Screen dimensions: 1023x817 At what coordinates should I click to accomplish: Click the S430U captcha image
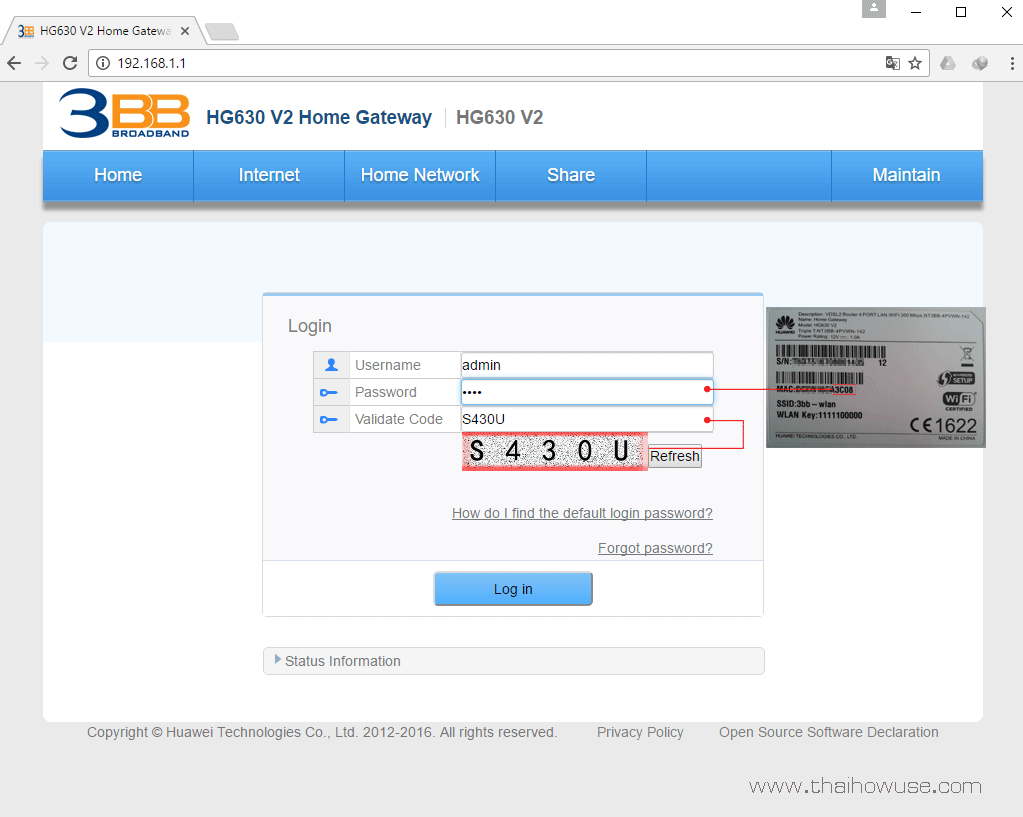pyautogui.click(x=555, y=452)
